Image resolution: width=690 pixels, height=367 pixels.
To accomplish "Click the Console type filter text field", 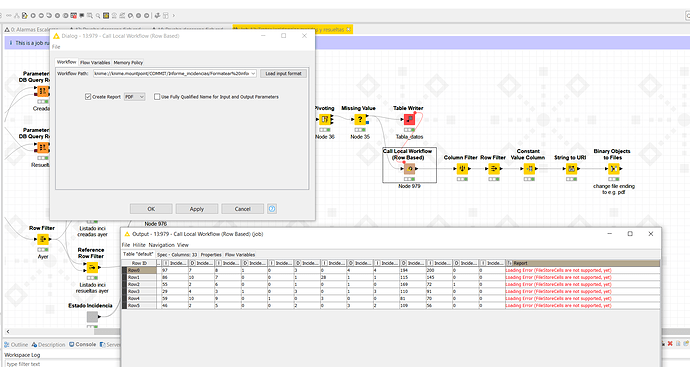I will pyautogui.click(x=62, y=364).
